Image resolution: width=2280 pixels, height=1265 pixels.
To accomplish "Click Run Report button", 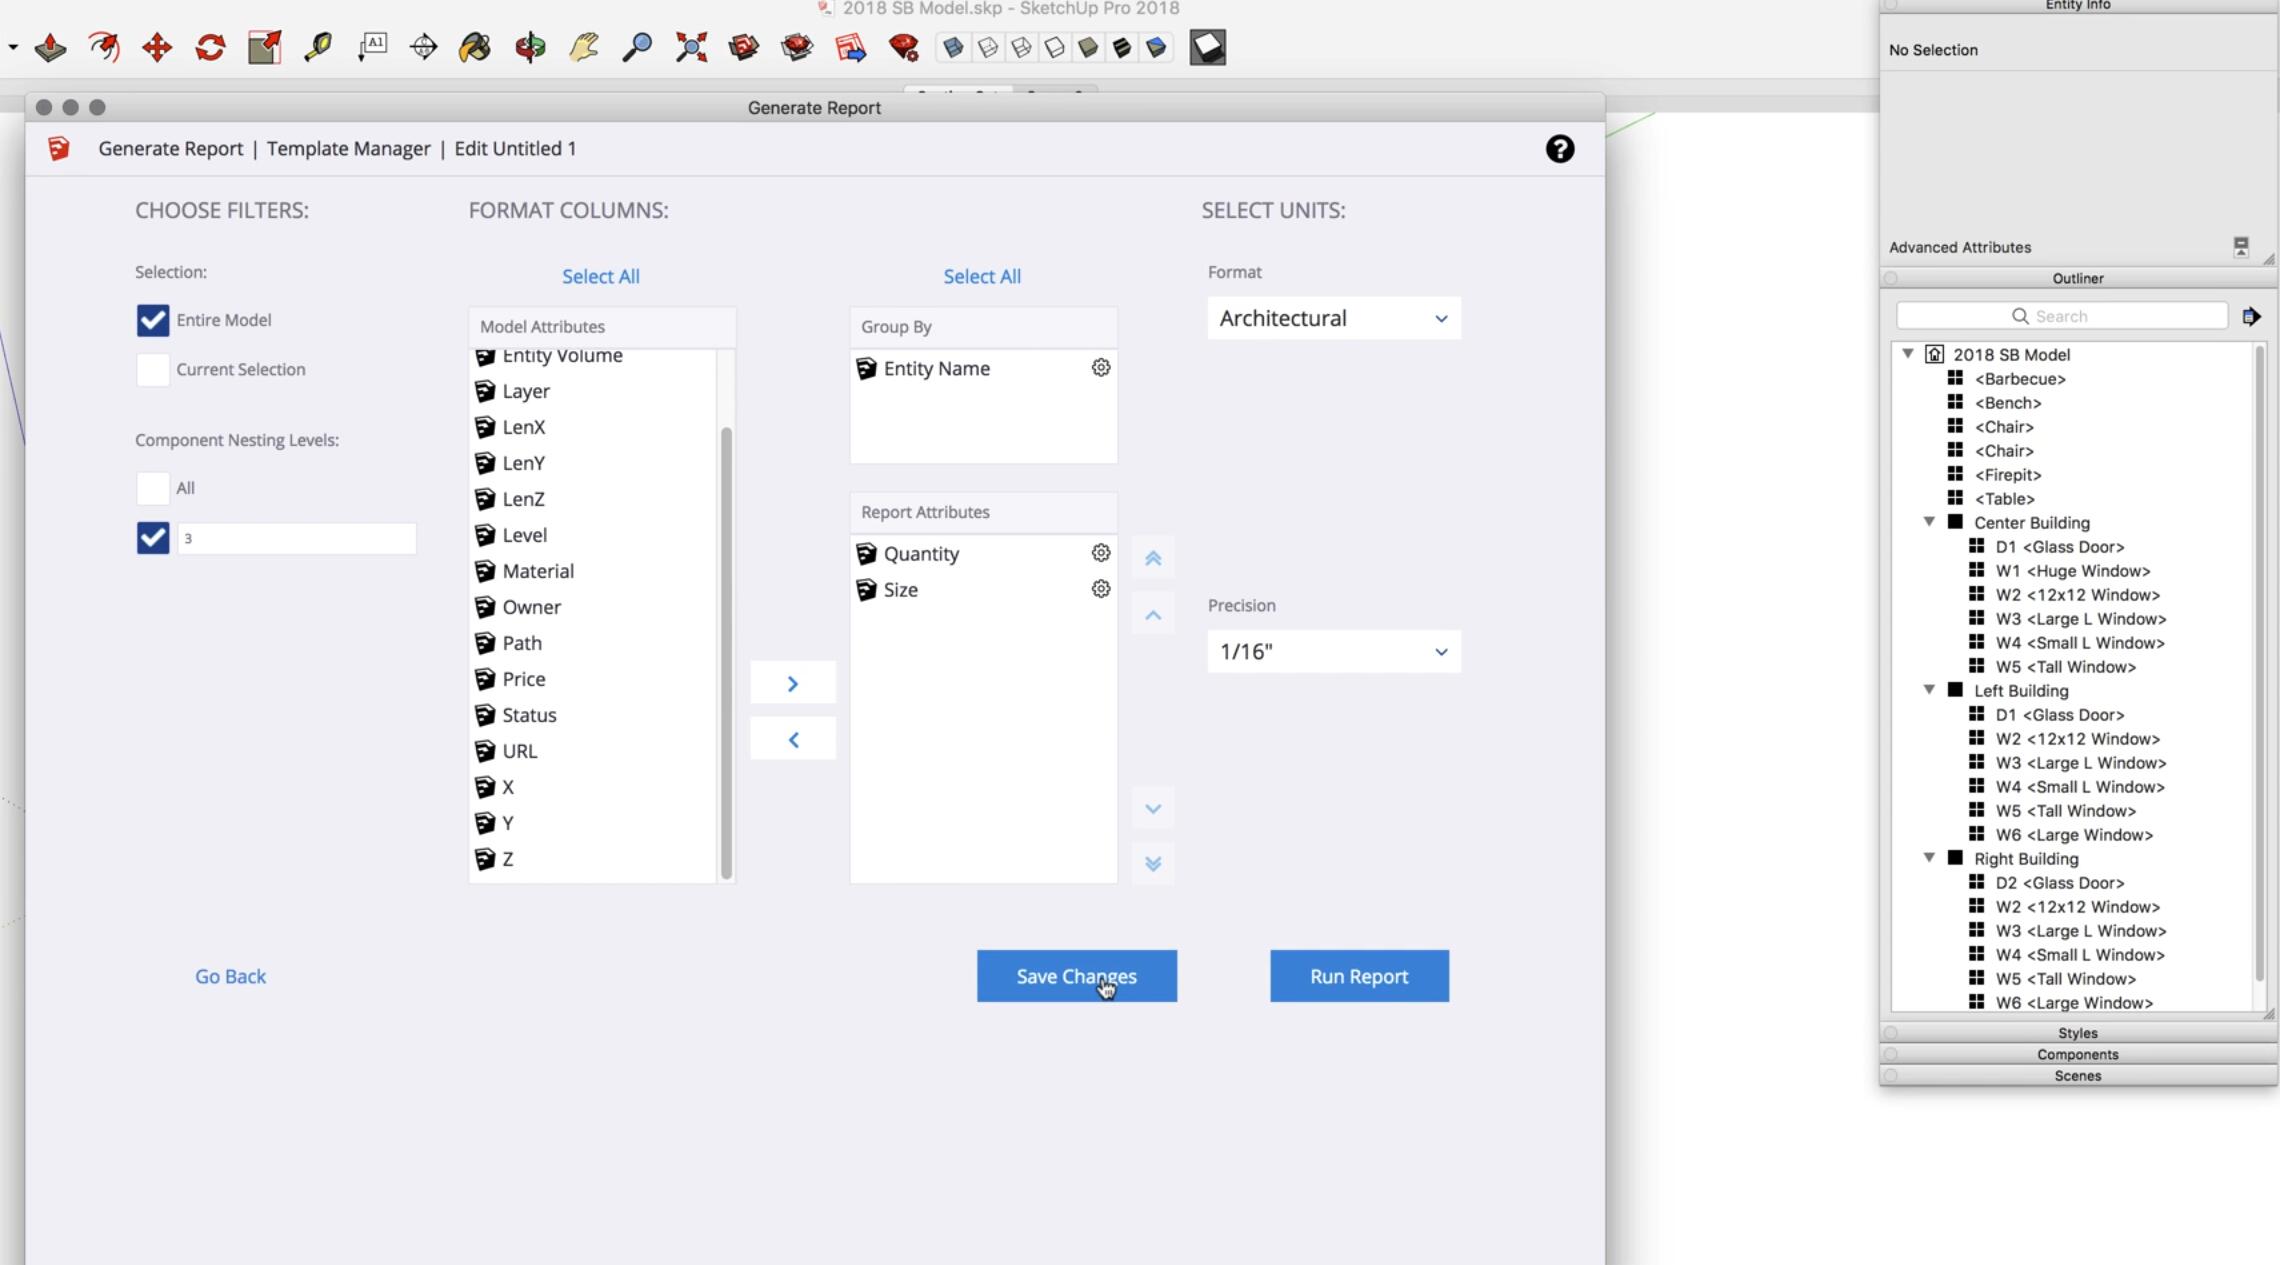I will click(1359, 976).
